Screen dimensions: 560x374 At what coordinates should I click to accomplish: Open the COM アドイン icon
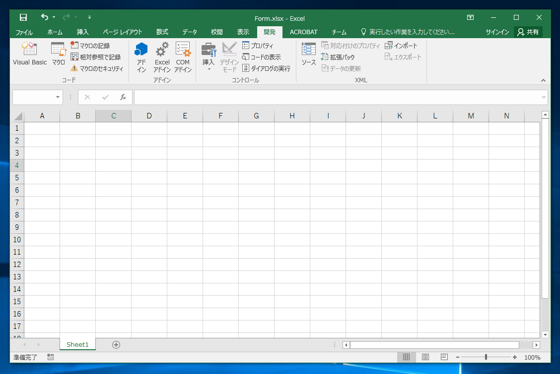(183, 49)
